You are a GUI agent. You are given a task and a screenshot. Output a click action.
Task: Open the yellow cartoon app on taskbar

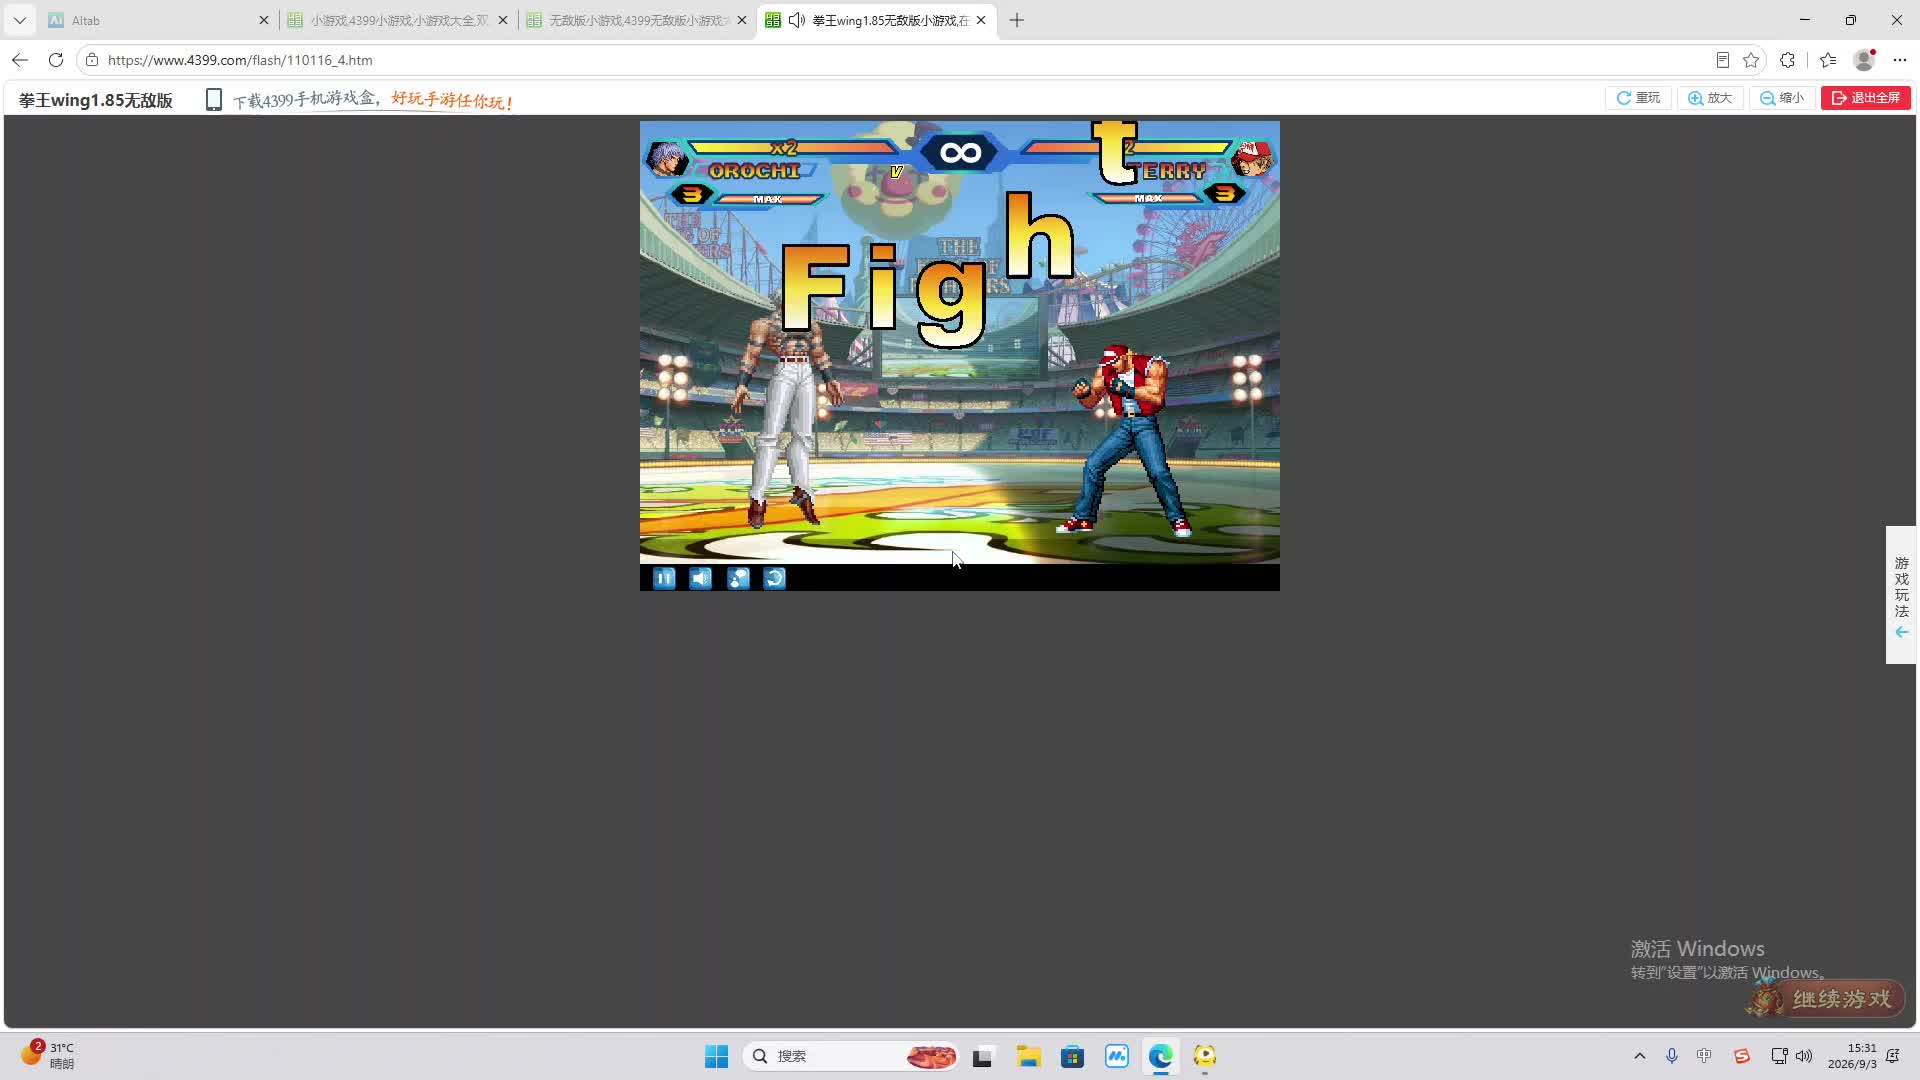[1205, 1056]
